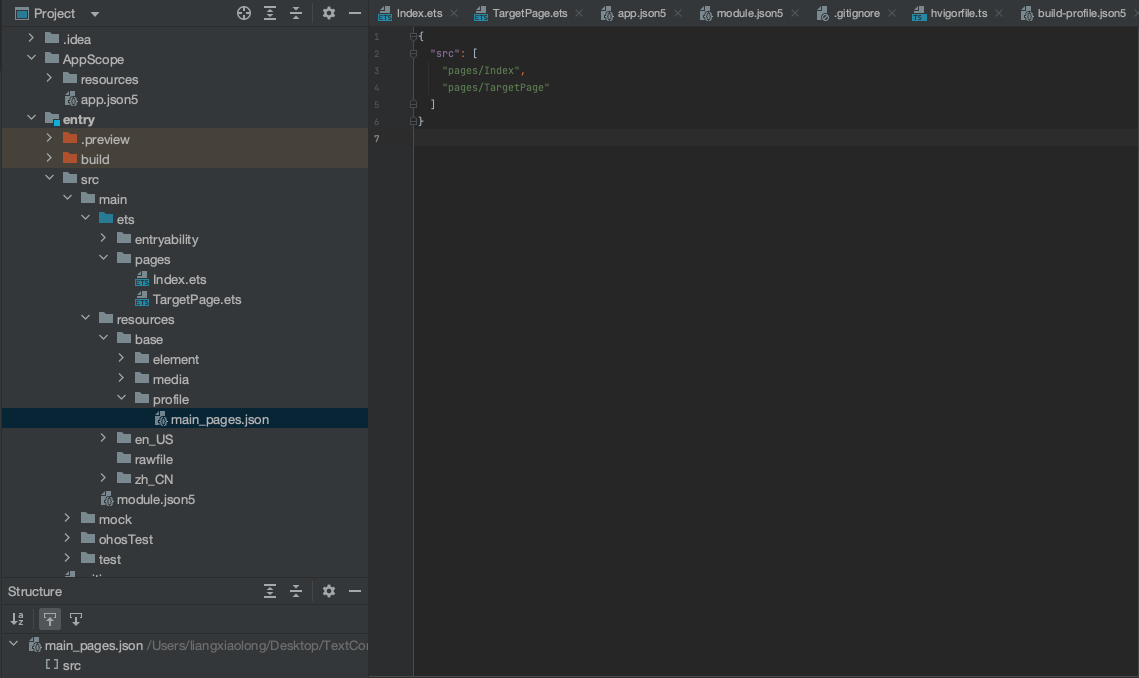Open Project panel settings gear
The width and height of the screenshot is (1139, 678).
[329, 13]
